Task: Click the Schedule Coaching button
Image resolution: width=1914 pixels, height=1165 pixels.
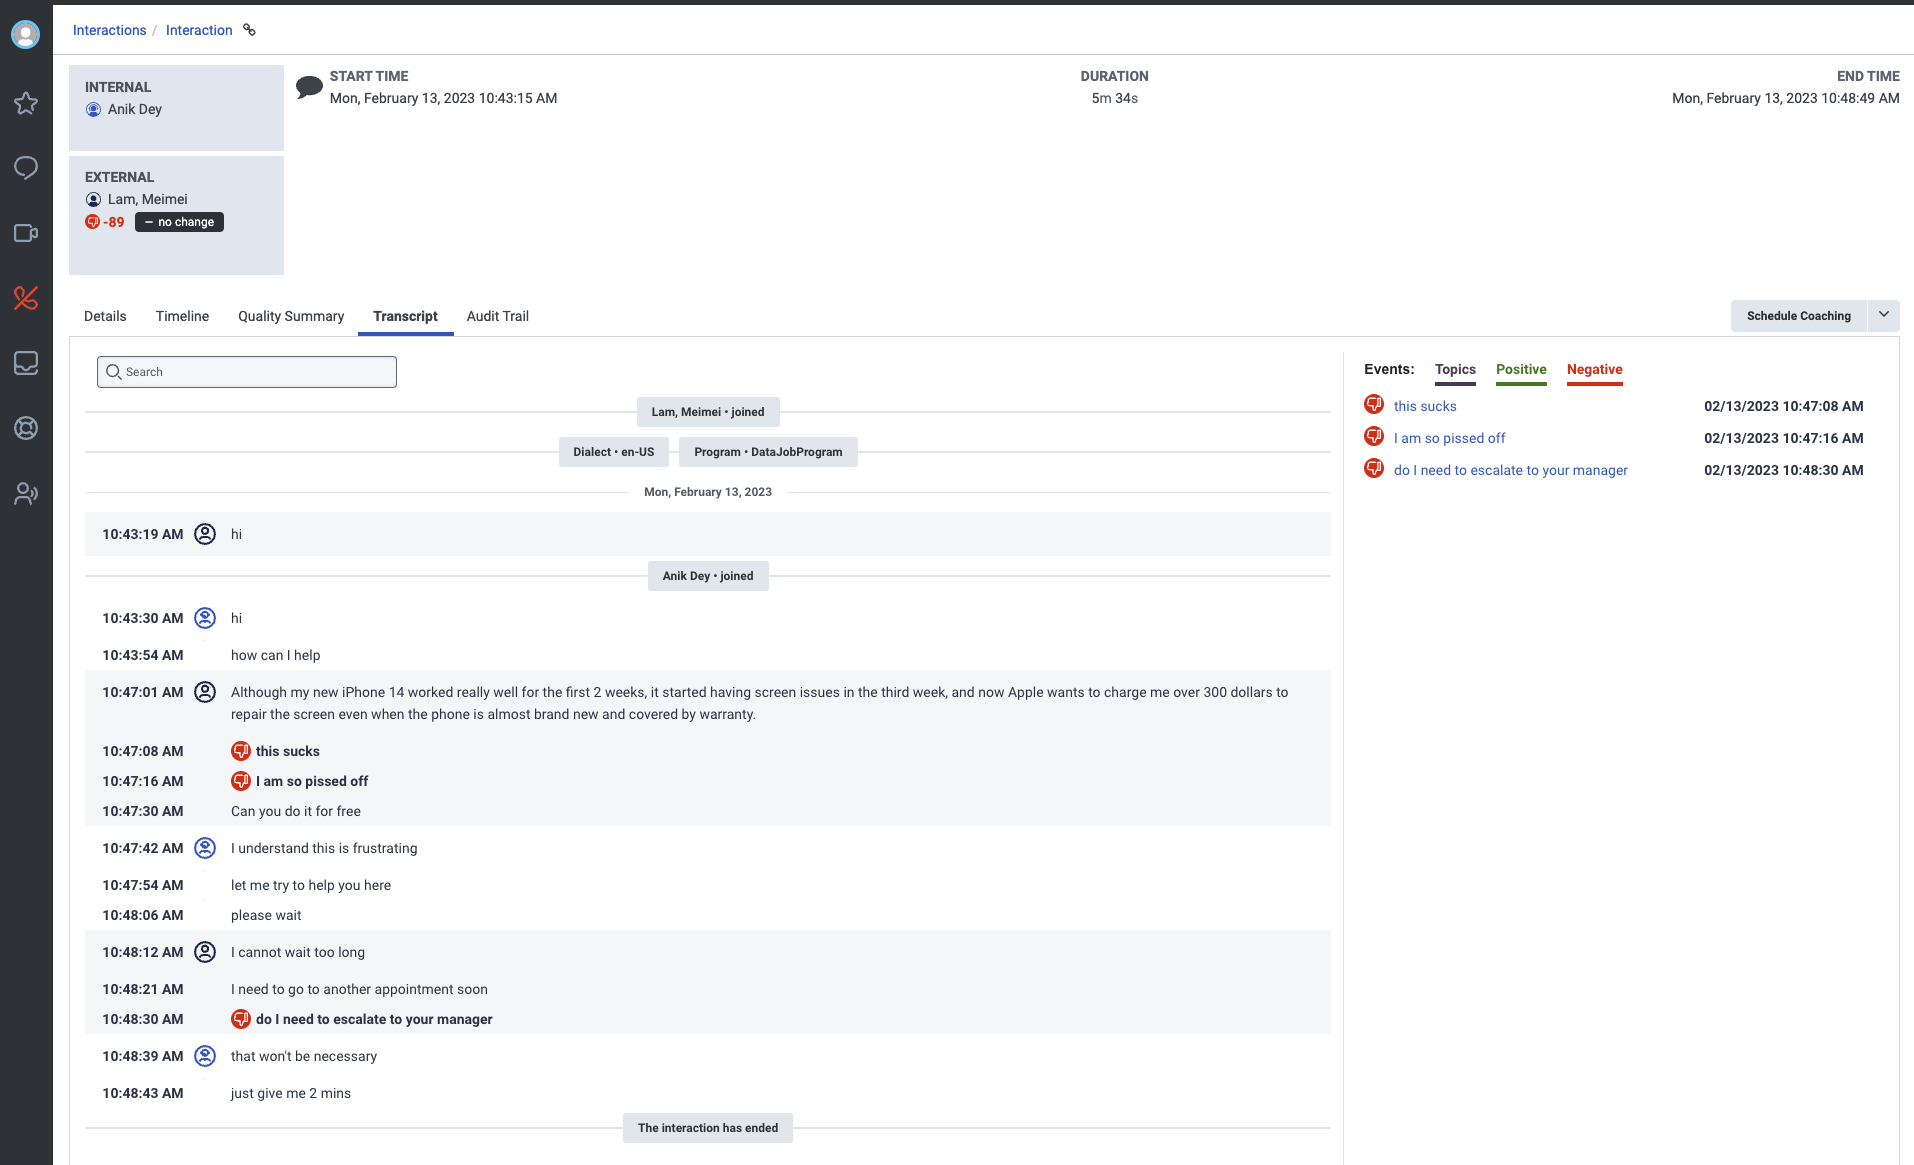Action: click(x=1798, y=315)
